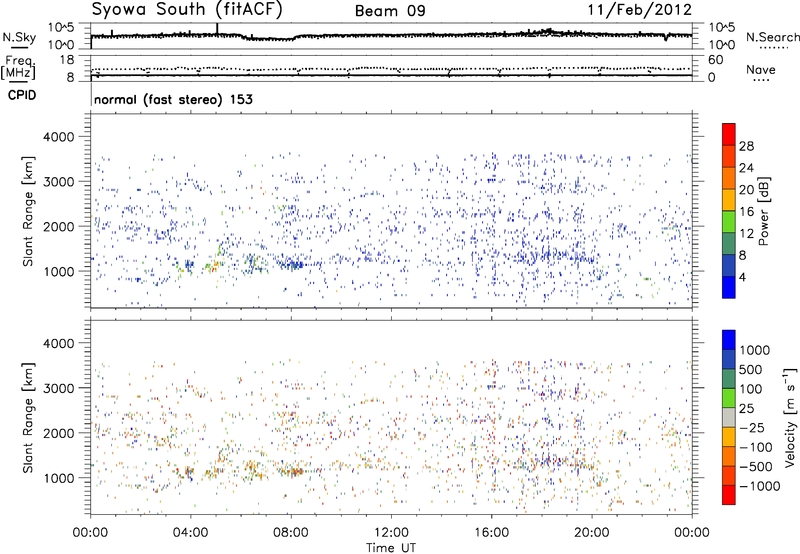Click the 'Beam 09' label
This screenshot has height=554, width=800.
[x=390, y=11]
